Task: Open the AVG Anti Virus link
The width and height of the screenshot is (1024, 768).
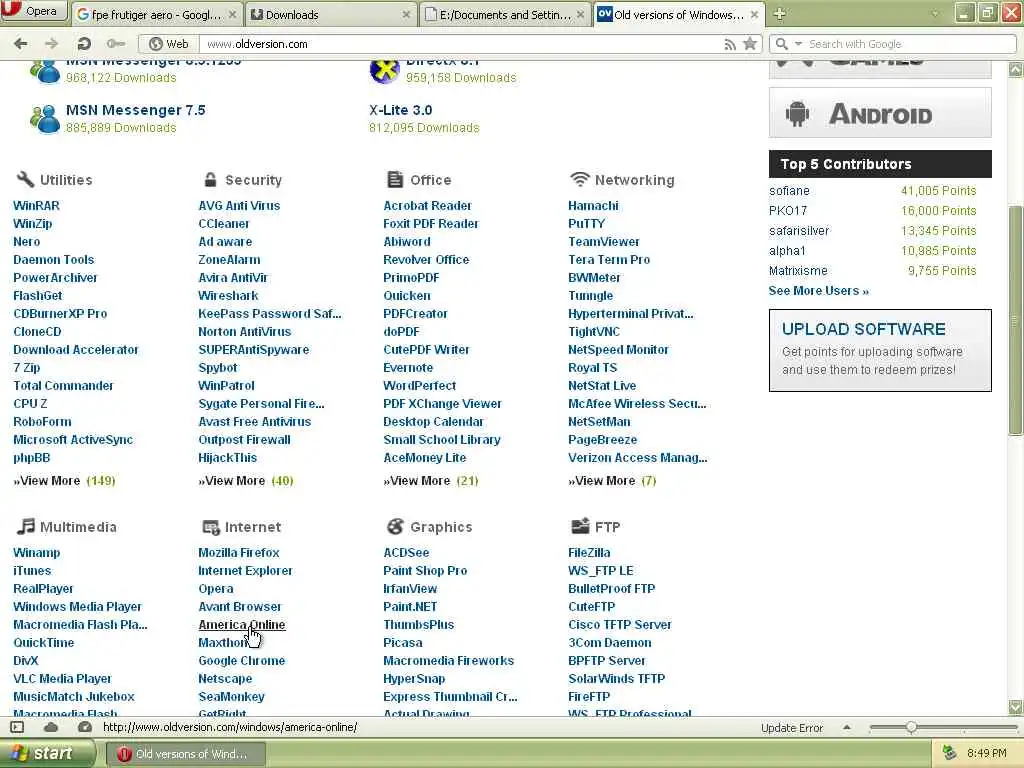Action: 239,205
